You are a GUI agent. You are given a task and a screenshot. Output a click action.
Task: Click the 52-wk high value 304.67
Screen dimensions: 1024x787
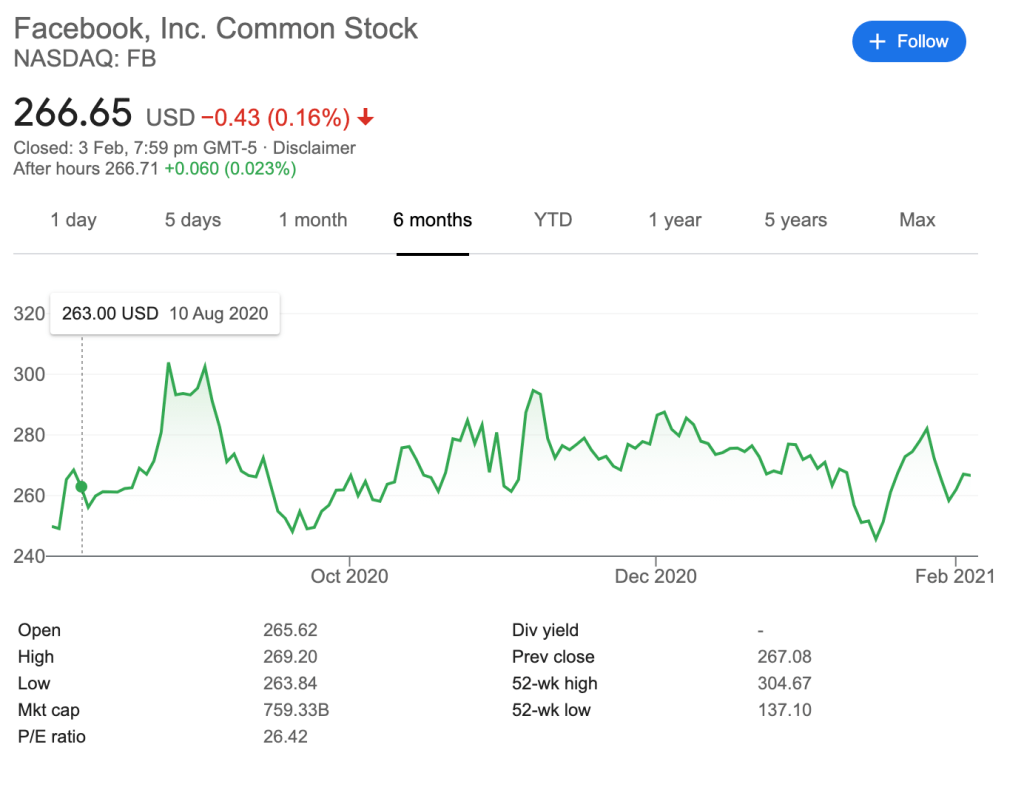pos(784,684)
